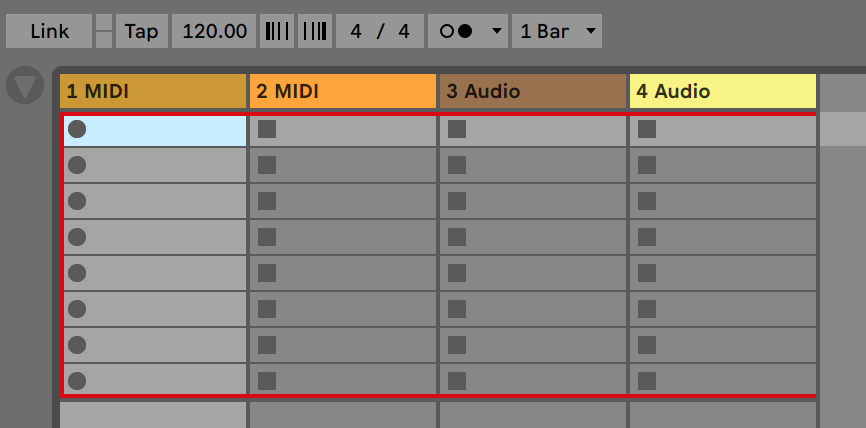Click the stop button in 2 MIDI's first slot
This screenshot has width=866, height=428.
tap(267, 129)
